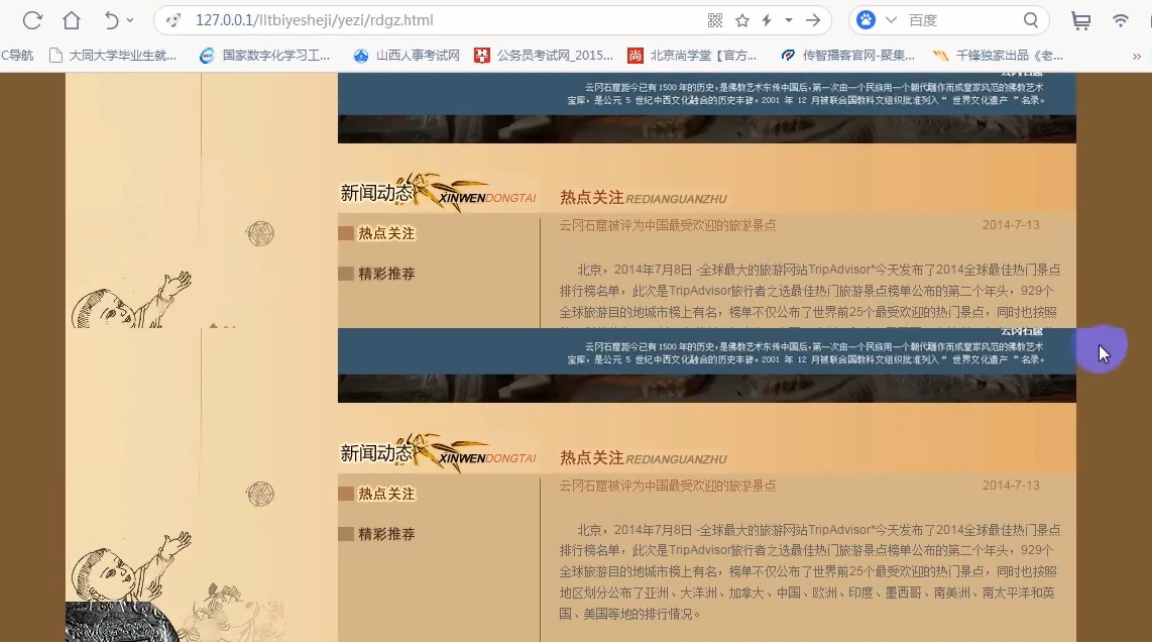This screenshot has width=1152, height=642.
Task: Select 热点关注 menu in lower news block
Action: 386,494
